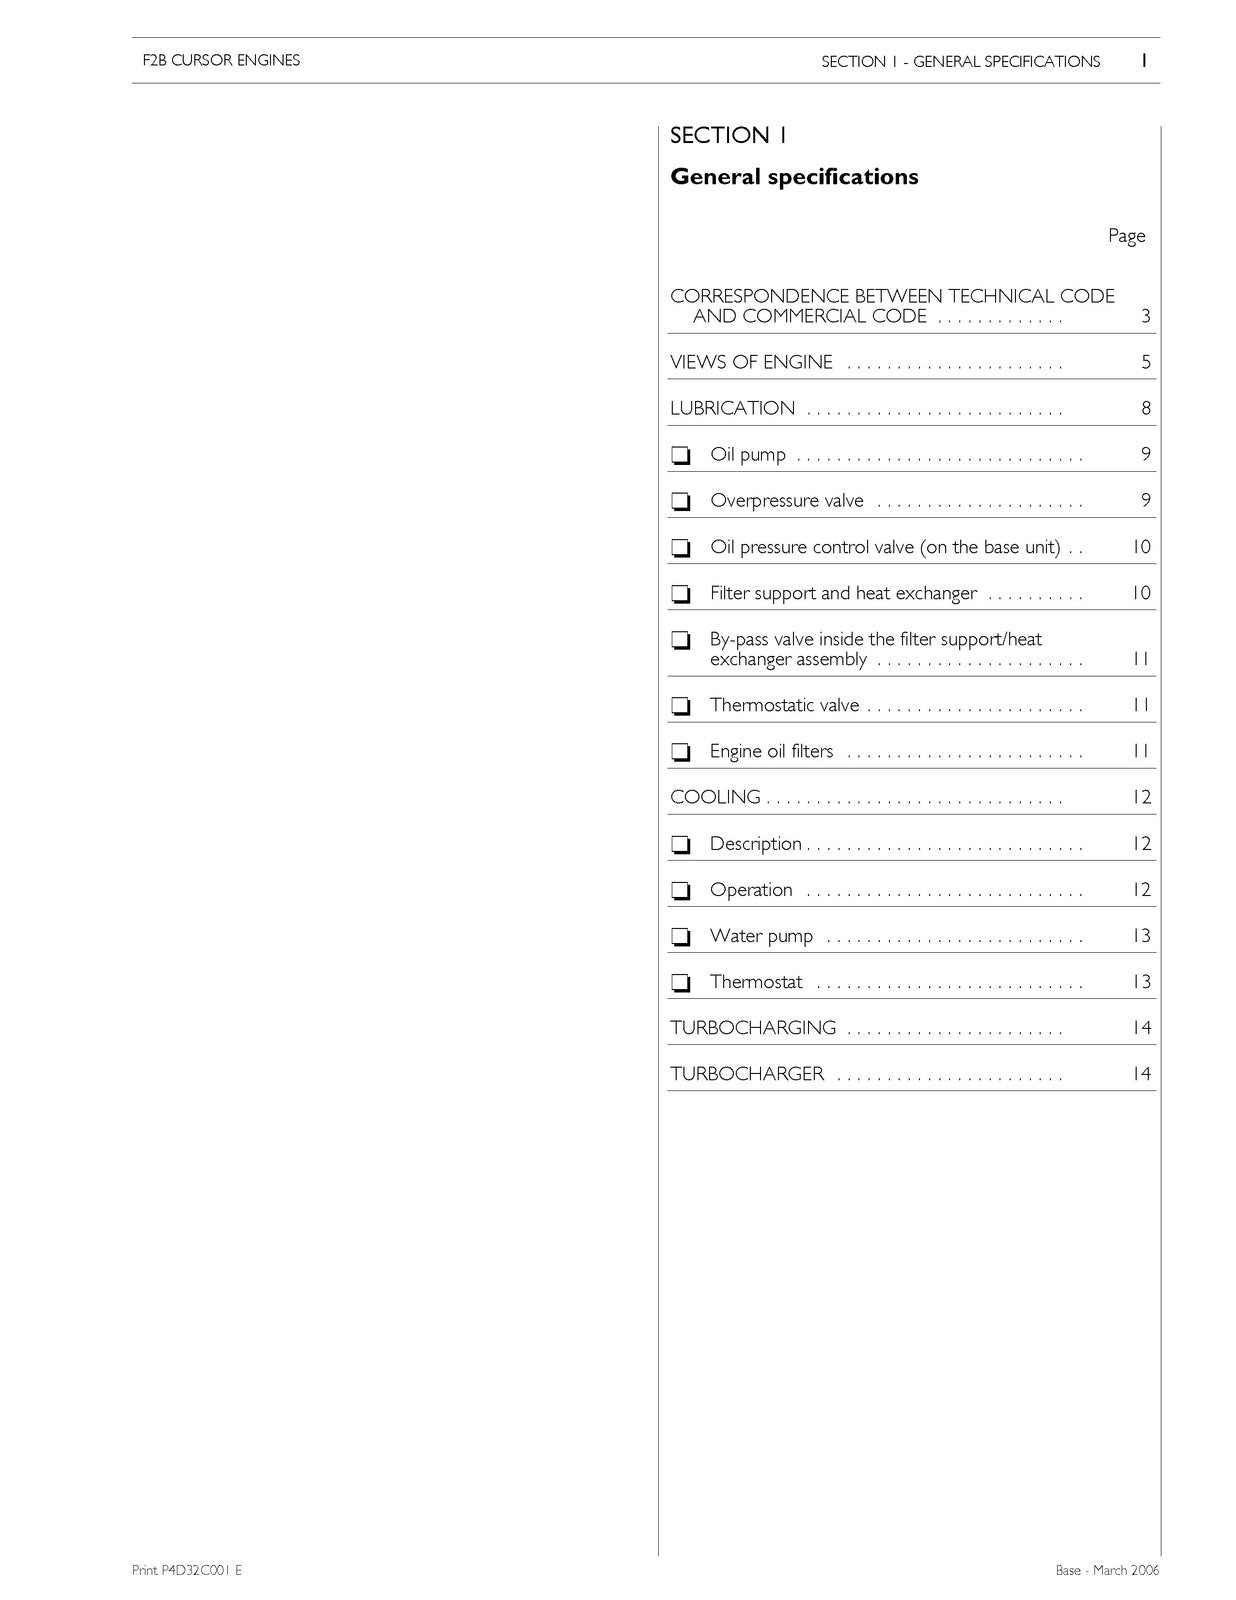The image size is (1236, 1600).
Task: Tick the Water pump checkbox
Action: point(681,938)
